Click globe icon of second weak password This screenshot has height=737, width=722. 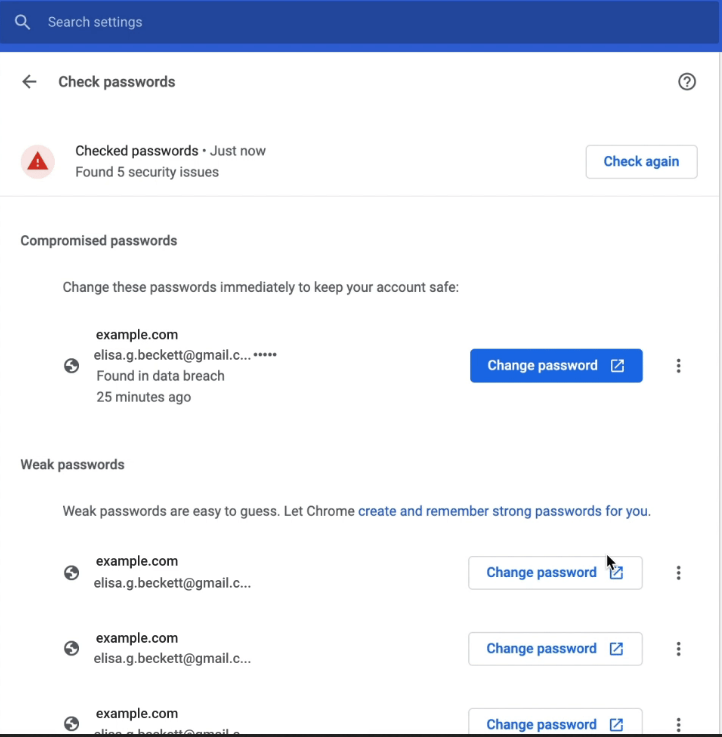[71, 649]
